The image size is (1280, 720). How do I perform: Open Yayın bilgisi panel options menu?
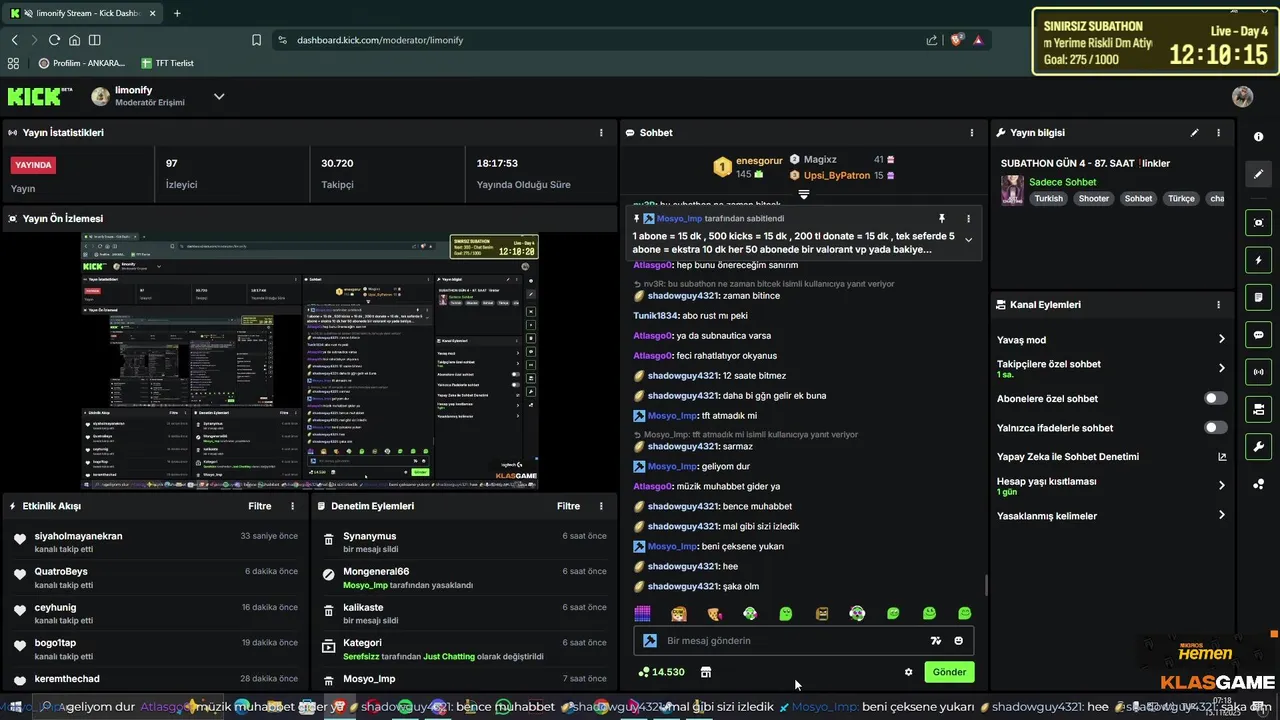point(1218,132)
